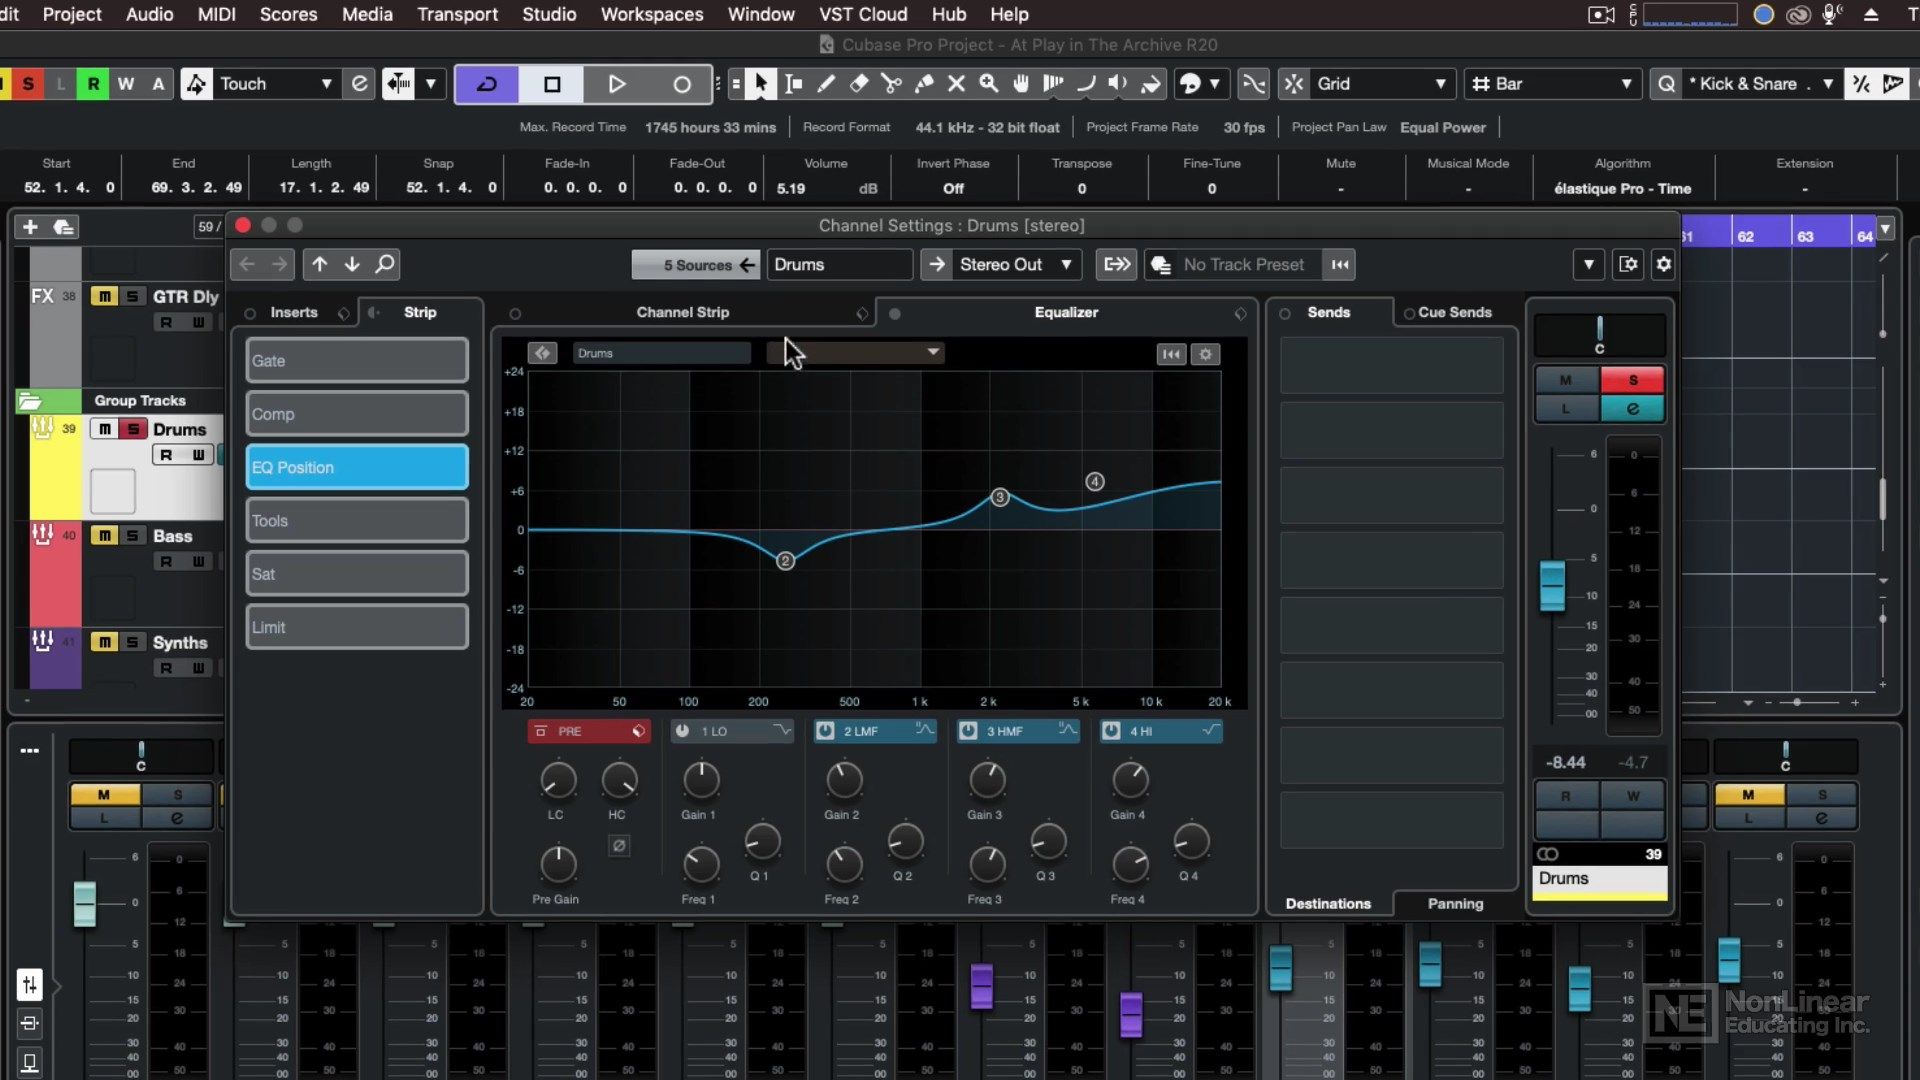This screenshot has height=1080, width=1920.
Task: Open the 5 Sources input routing
Action: (696, 264)
